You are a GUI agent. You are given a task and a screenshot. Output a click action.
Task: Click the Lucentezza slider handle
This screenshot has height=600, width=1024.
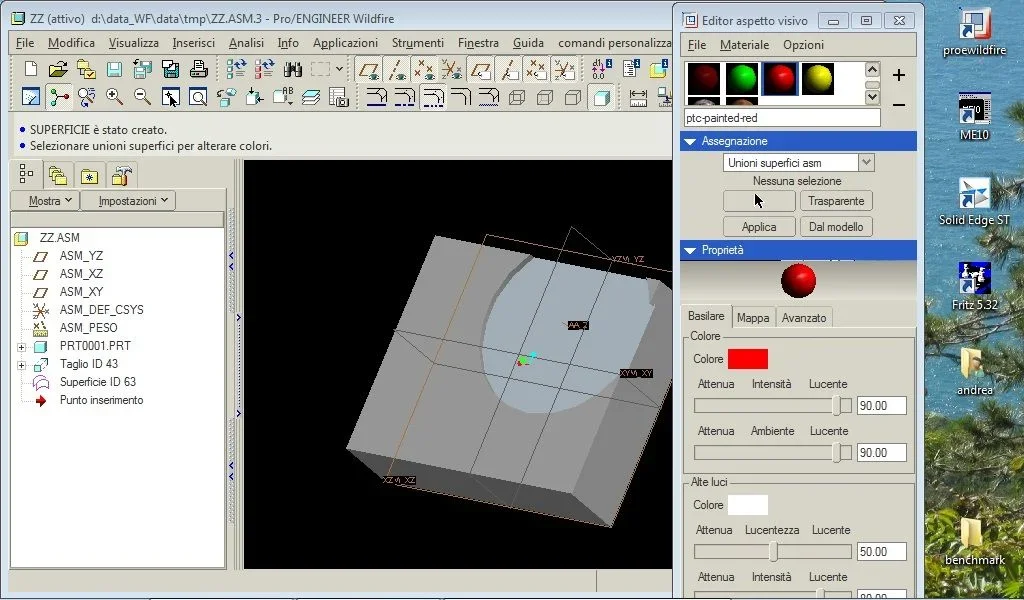[x=773, y=552]
